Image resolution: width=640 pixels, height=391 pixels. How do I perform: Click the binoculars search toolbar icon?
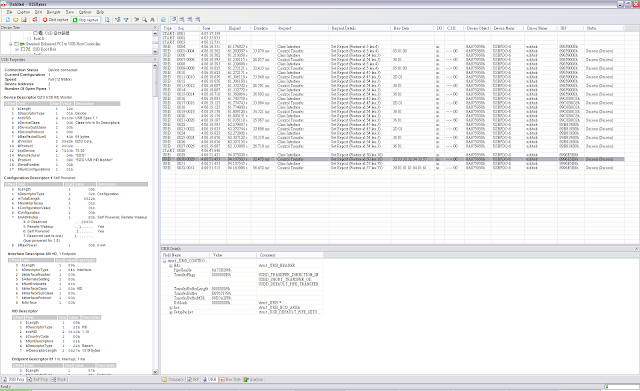152,20
